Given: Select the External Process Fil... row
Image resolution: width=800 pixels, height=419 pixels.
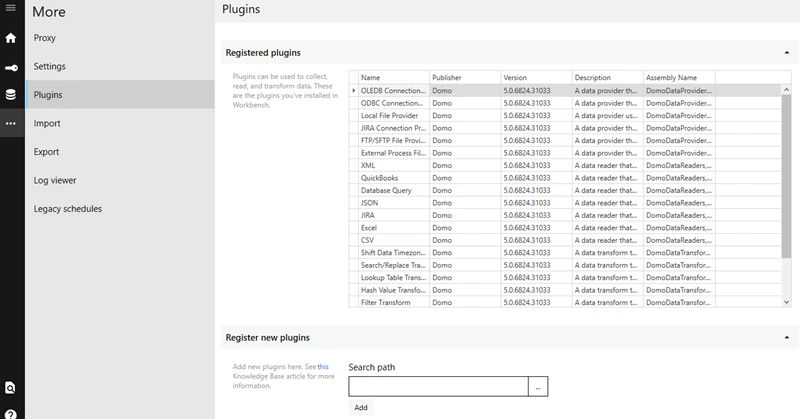Looking at the screenshot, I should pos(565,153).
